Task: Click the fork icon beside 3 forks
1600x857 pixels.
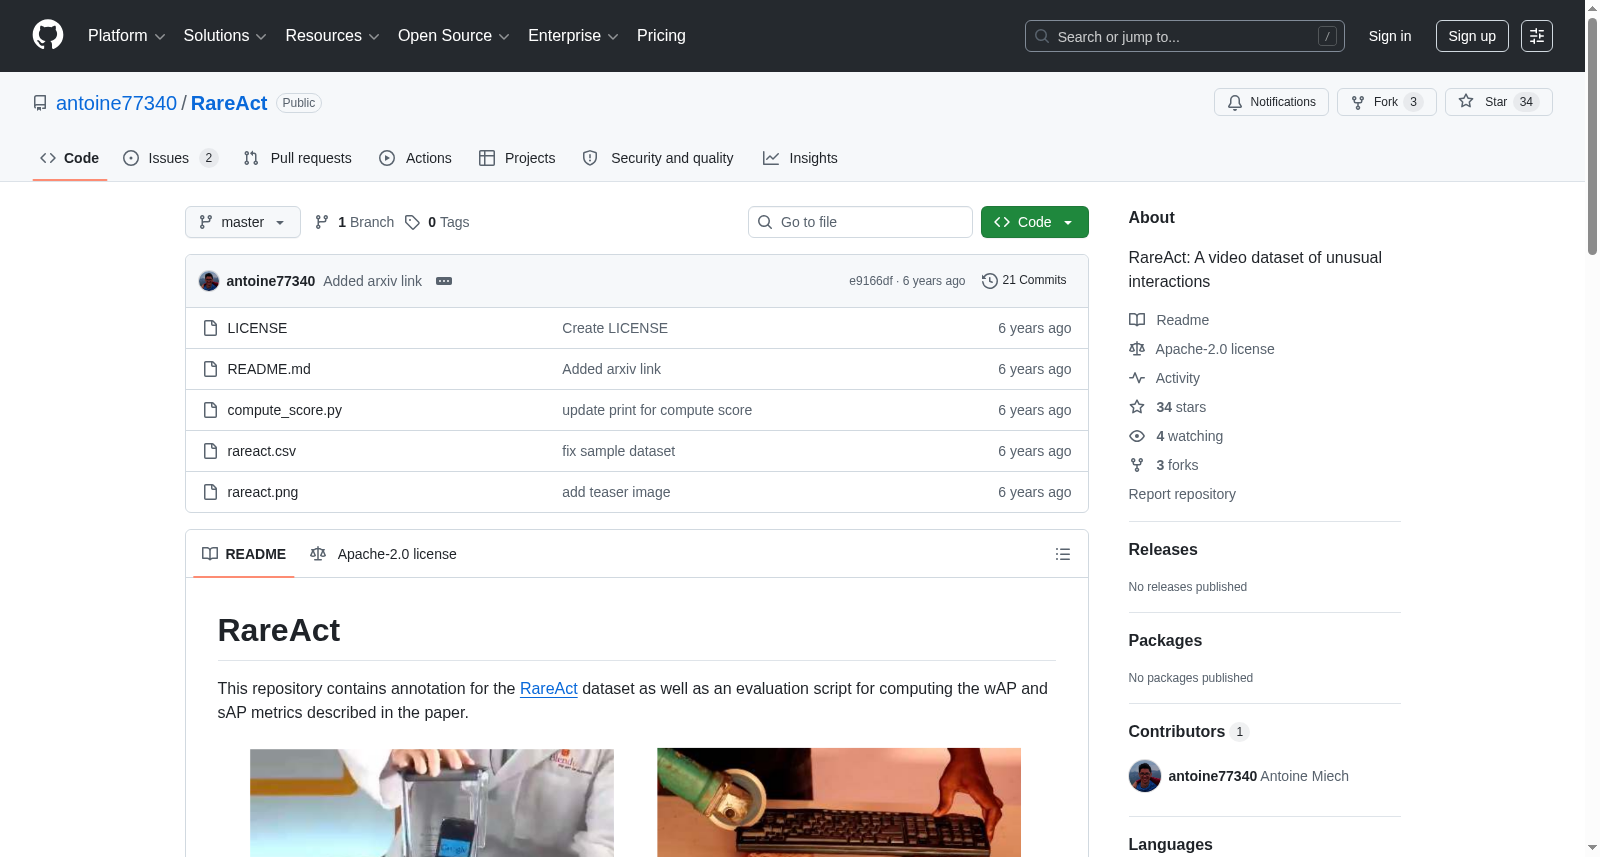Action: 1137,465
